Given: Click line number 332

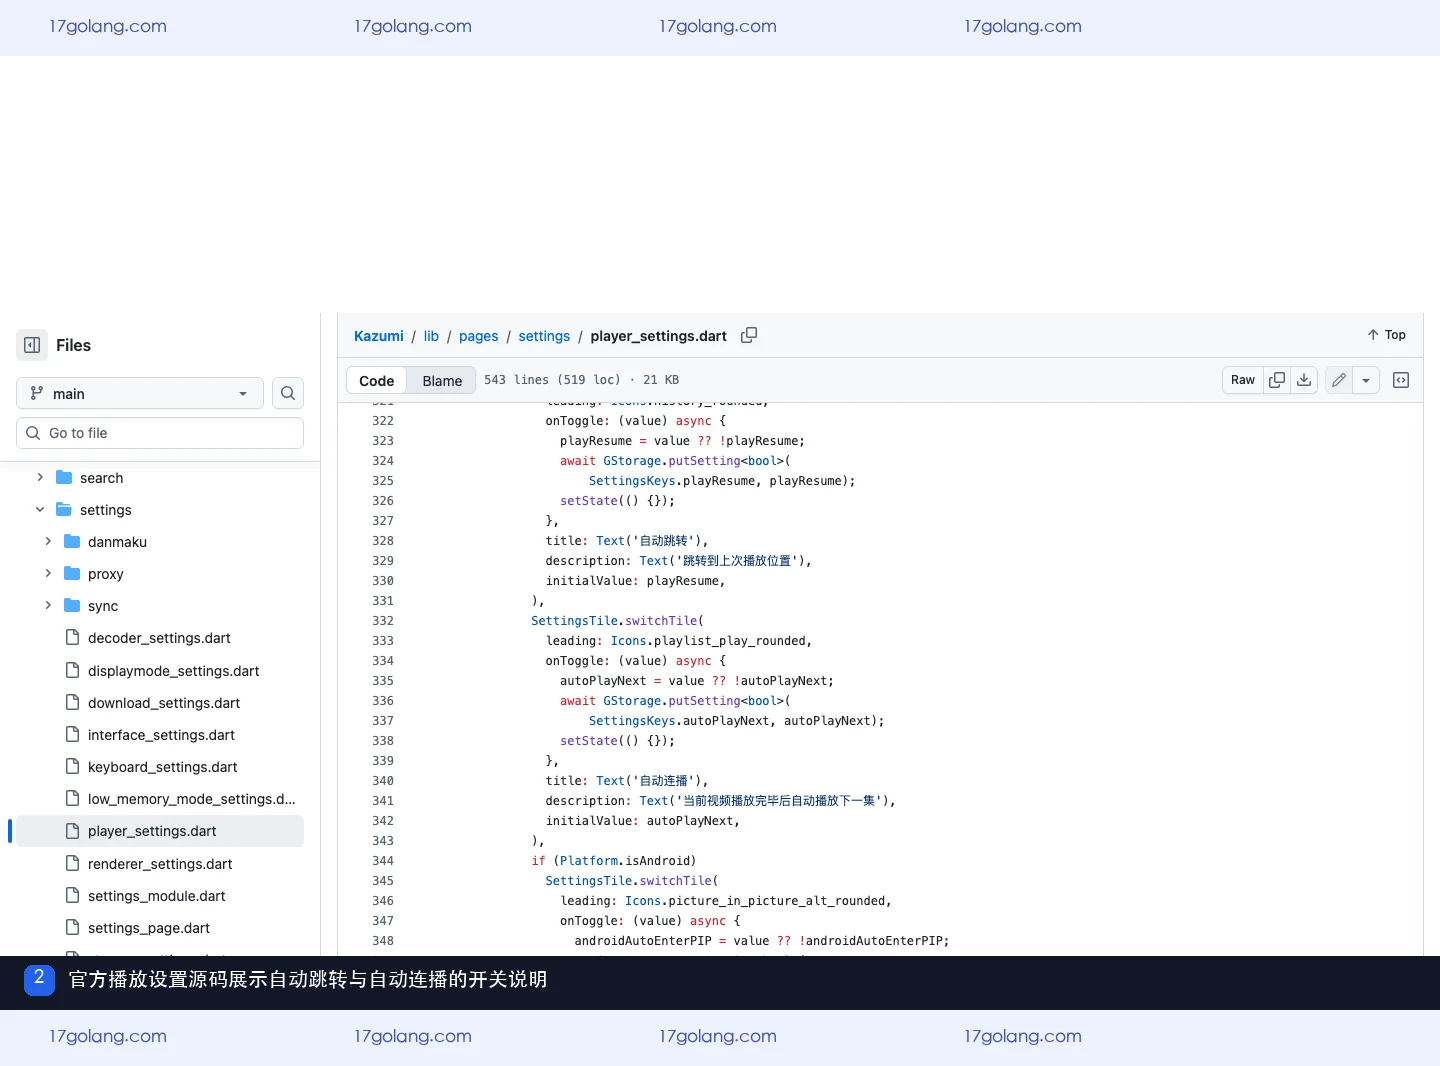Looking at the screenshot, I should coord(383,621).
